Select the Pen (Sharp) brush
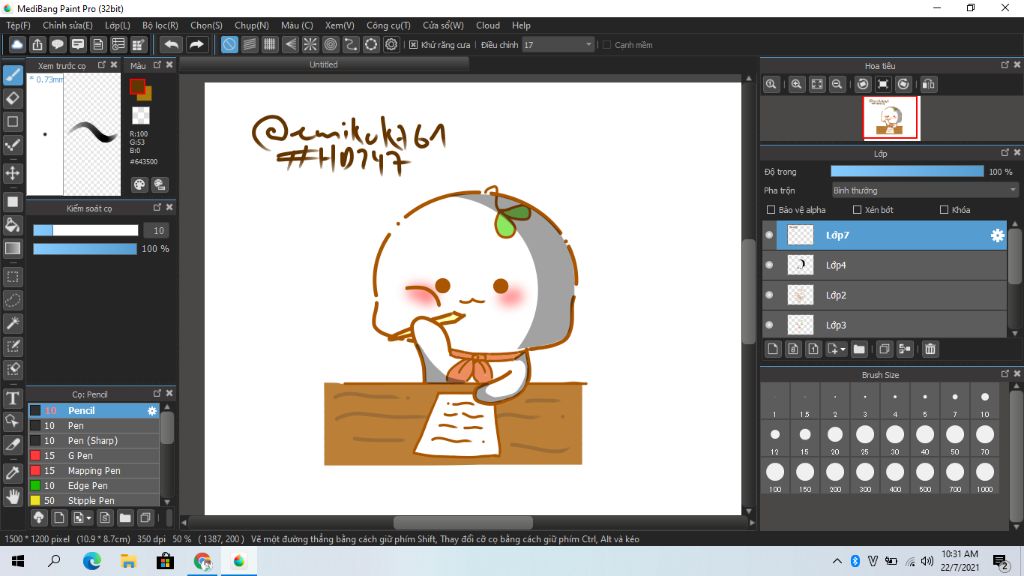Screen dimensions: 1024x576 pos(93,441)
